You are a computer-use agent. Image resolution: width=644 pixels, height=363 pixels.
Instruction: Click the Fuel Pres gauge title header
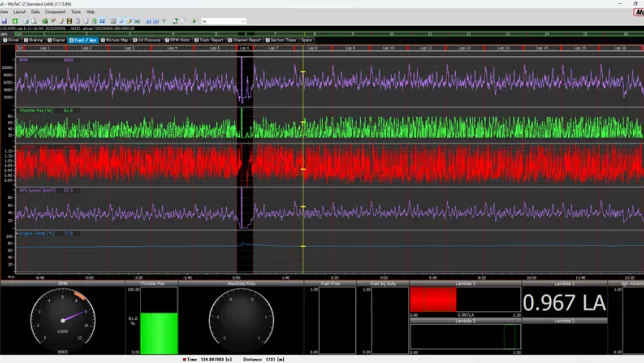(x=330, y=283)
